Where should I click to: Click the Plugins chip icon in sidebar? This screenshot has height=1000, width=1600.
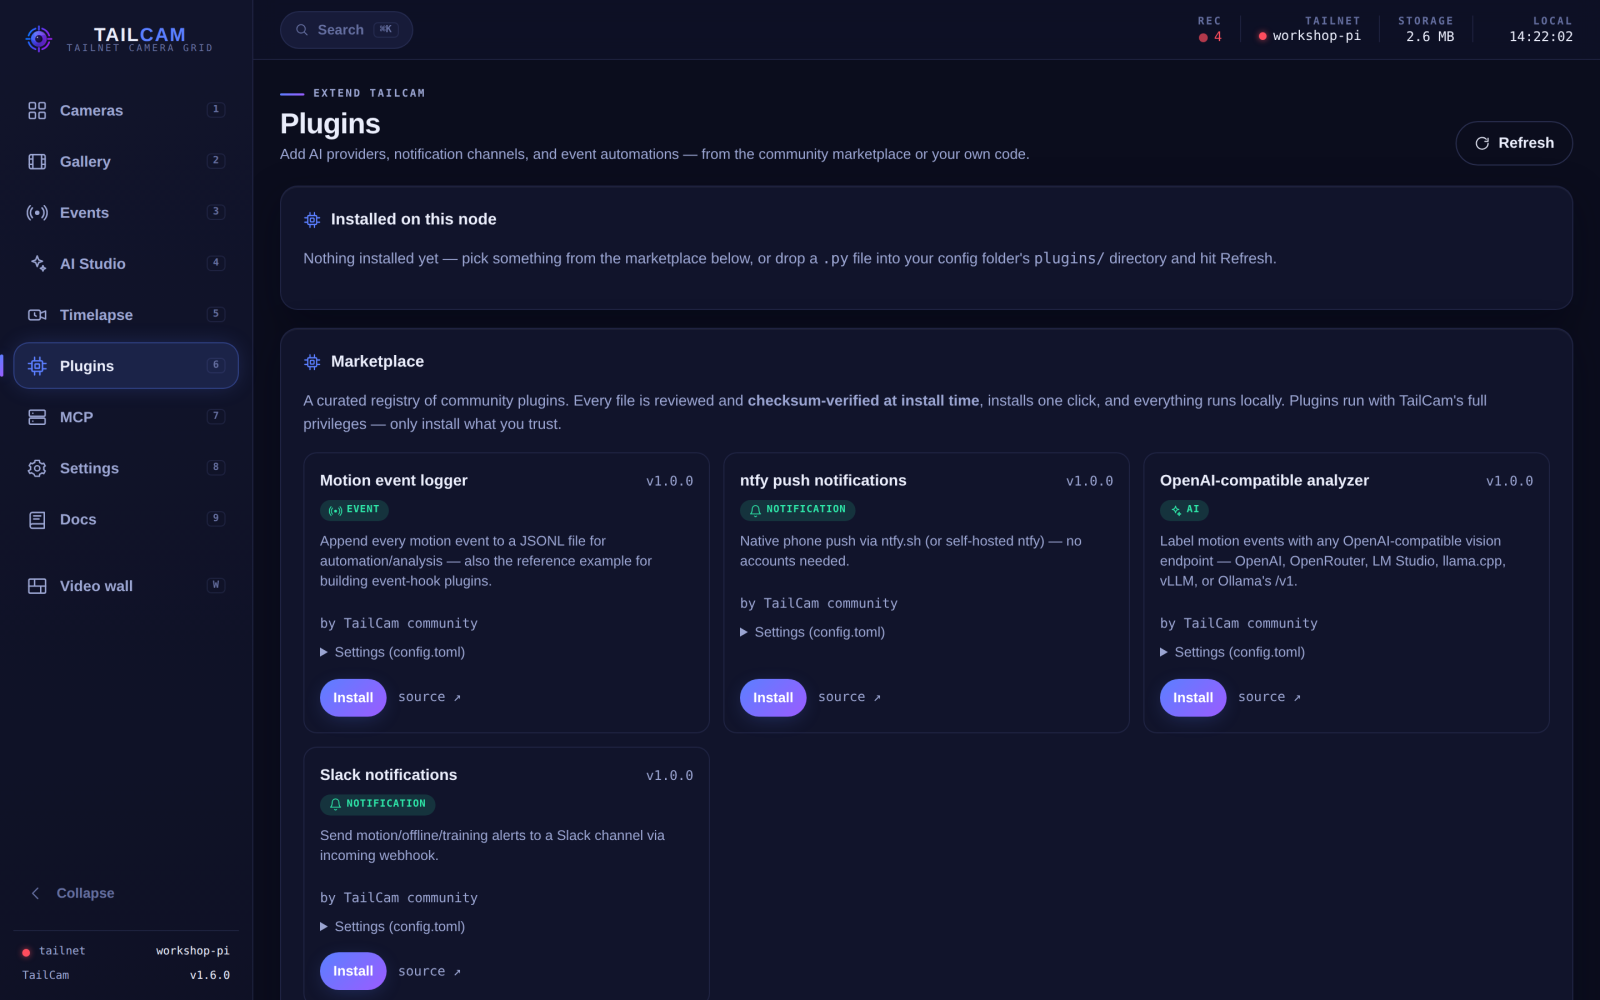pos(37,366)
